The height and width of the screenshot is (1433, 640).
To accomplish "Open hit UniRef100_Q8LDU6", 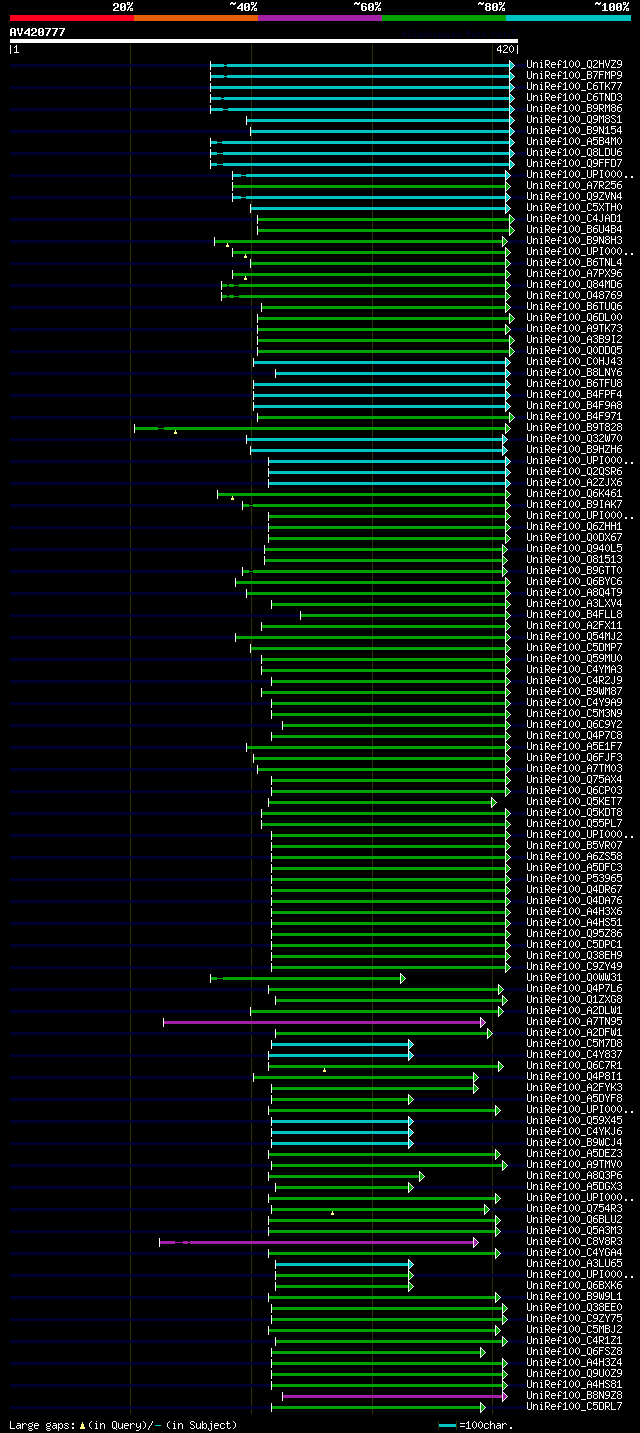I will (574, 153).
